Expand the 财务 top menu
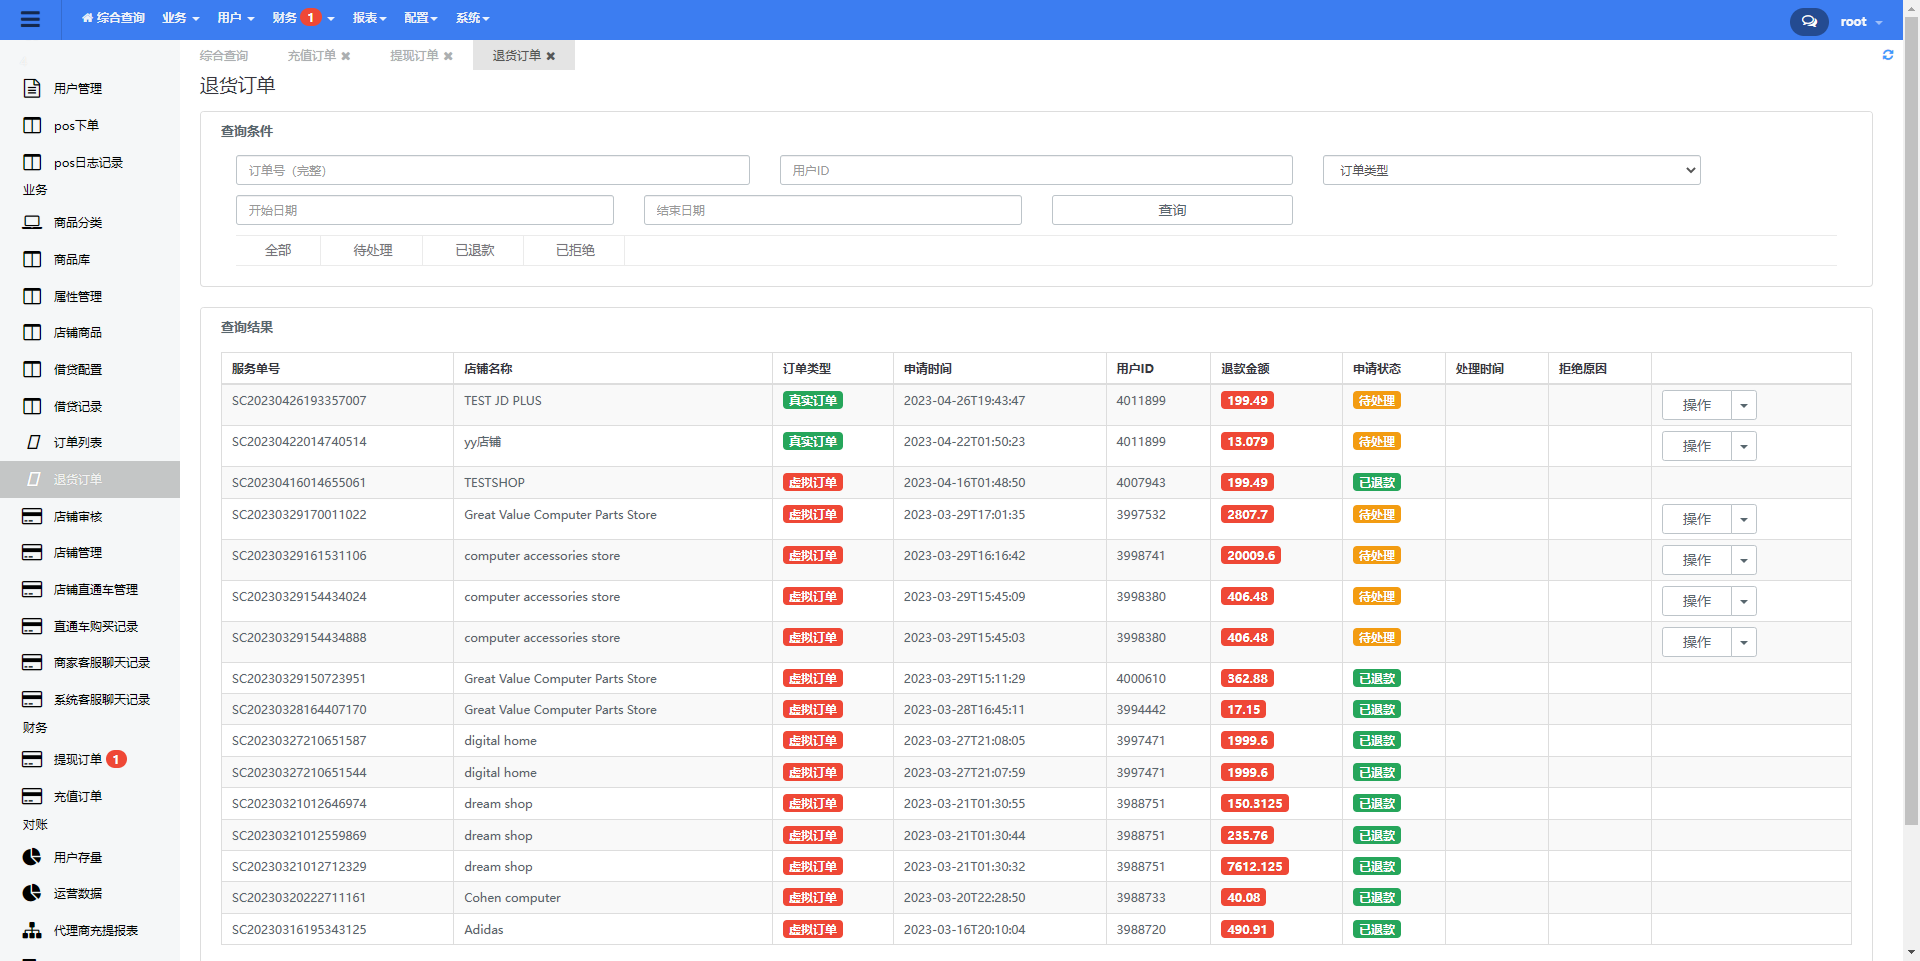The height and width of the screenshot is (961, 1920). pos(303,18)
